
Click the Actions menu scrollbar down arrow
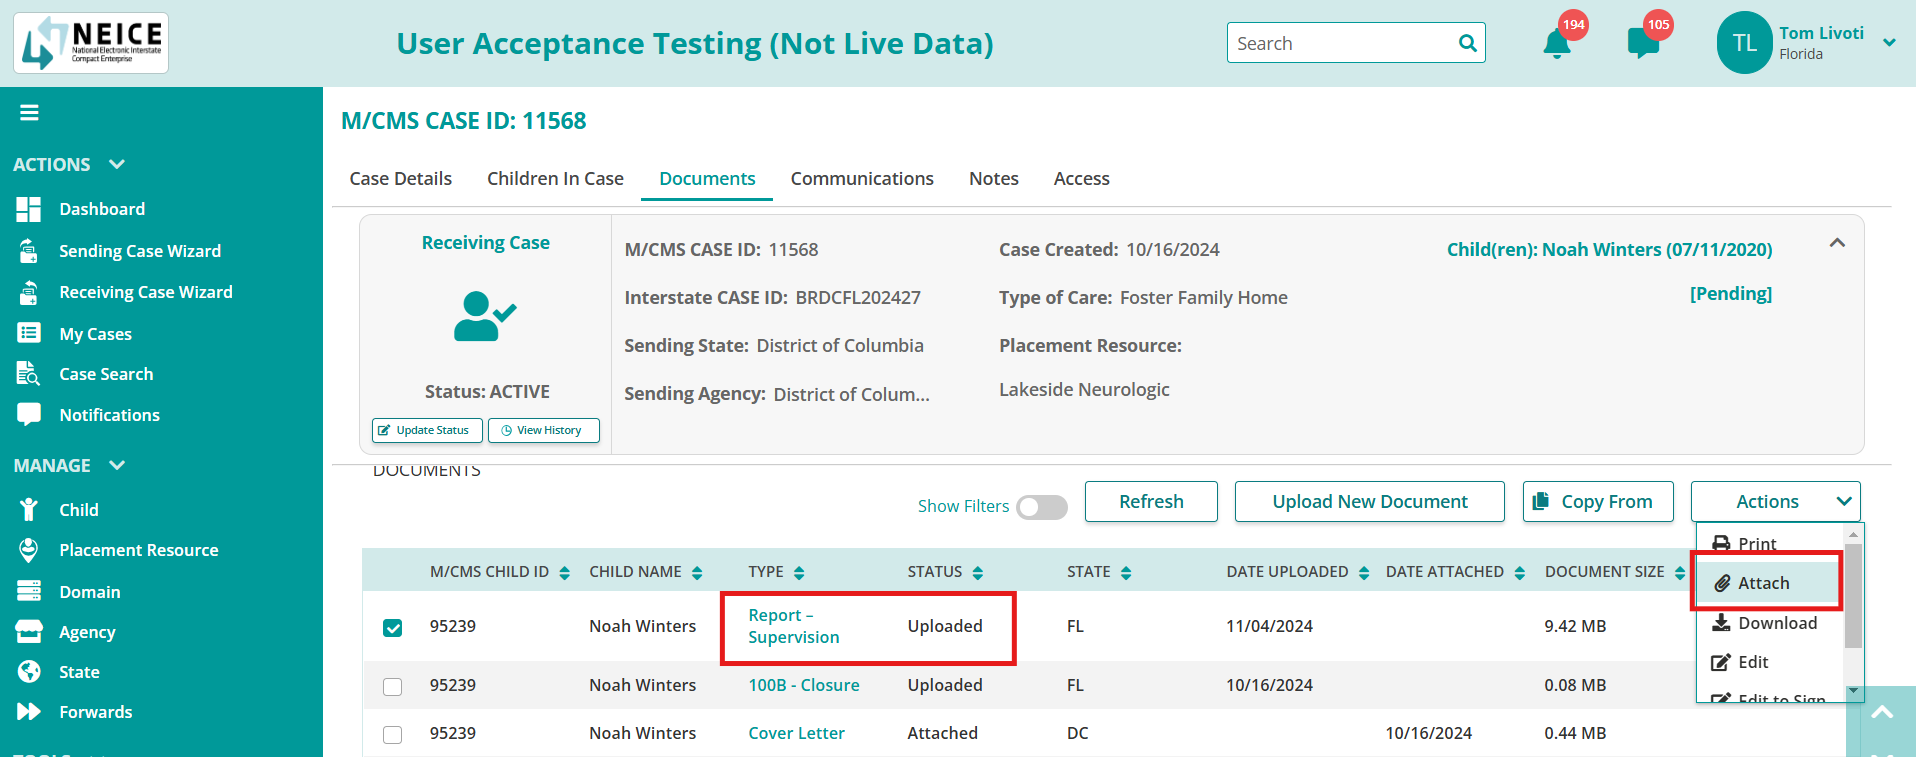click(x=1853, y=691)
